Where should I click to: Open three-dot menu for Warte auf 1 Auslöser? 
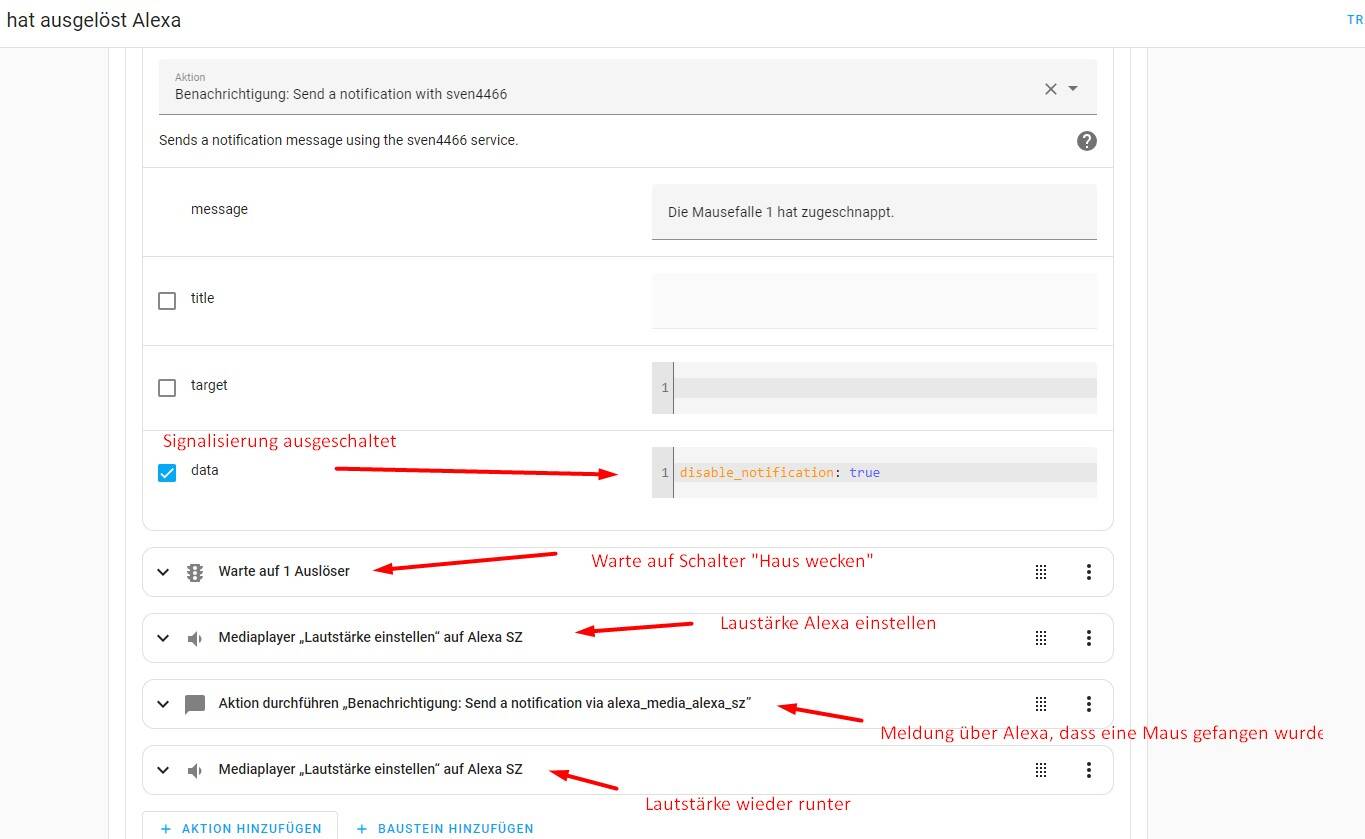click(x=1088, y=572)
